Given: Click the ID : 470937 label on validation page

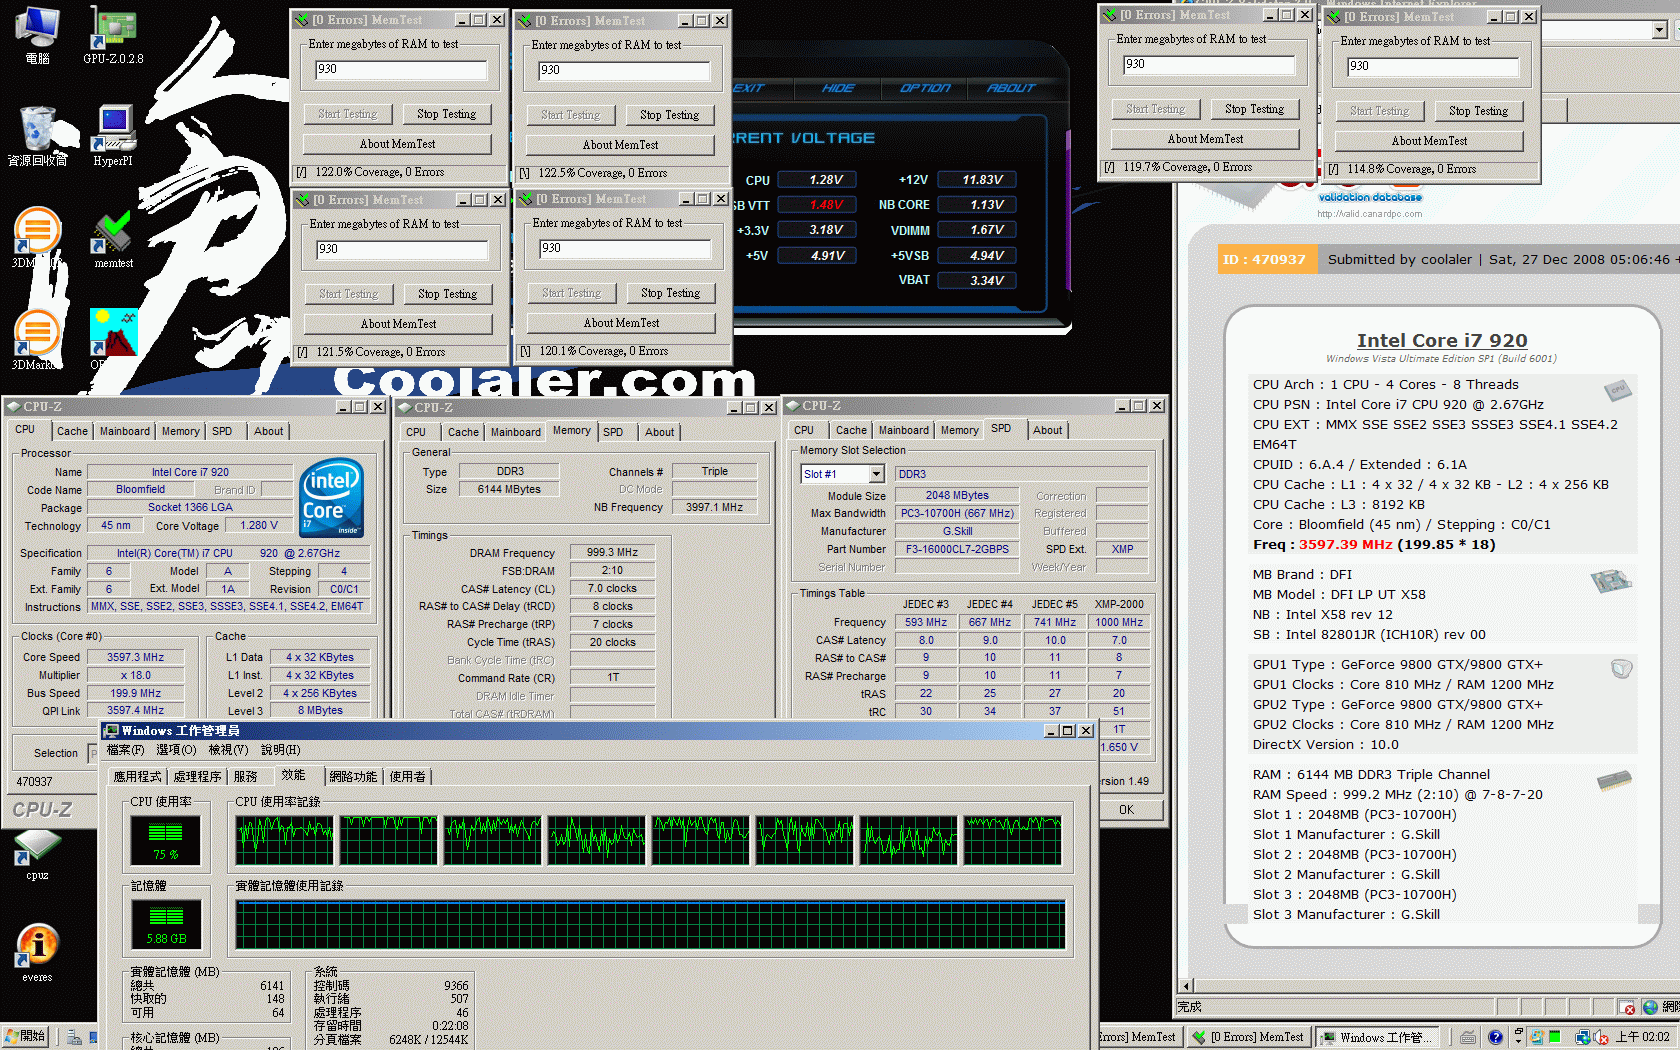Looking at the screenshot, I should click(1265, 260).
